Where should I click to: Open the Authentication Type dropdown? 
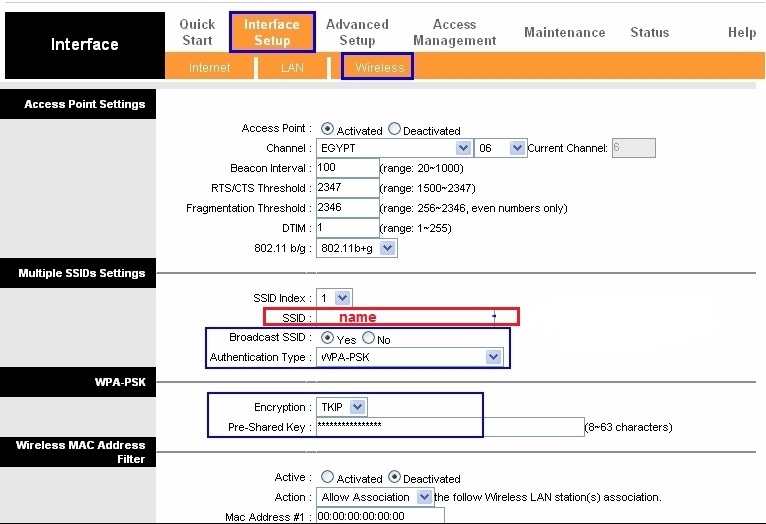click(x=409, y=357)
